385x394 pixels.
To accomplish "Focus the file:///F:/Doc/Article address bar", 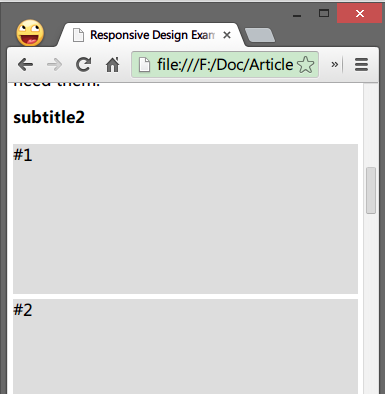I will [x=225, y=65].
